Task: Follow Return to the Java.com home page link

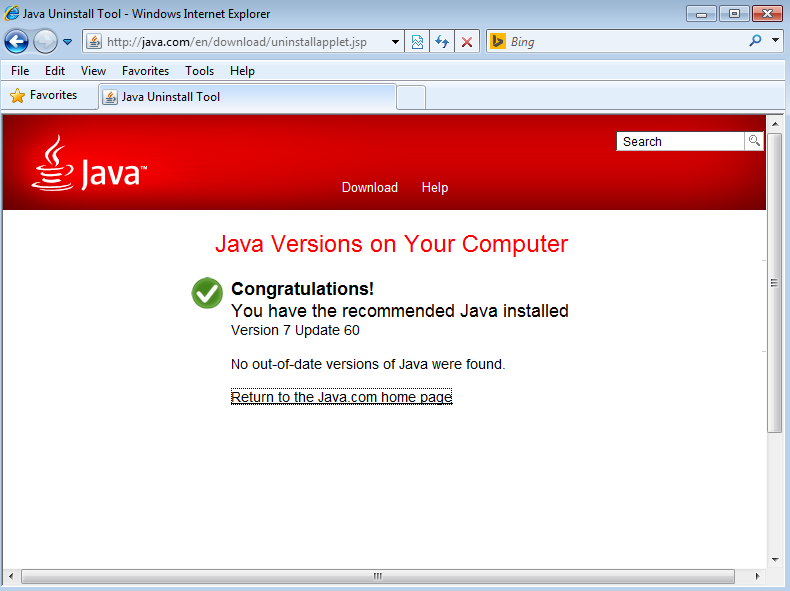Action: (x=342, y=397)
